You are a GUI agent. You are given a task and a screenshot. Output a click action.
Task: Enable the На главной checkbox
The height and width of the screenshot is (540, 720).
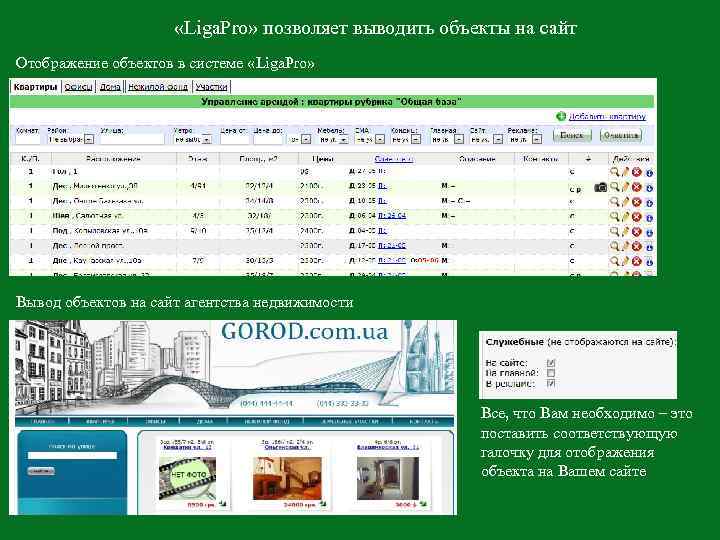point(551,373)
